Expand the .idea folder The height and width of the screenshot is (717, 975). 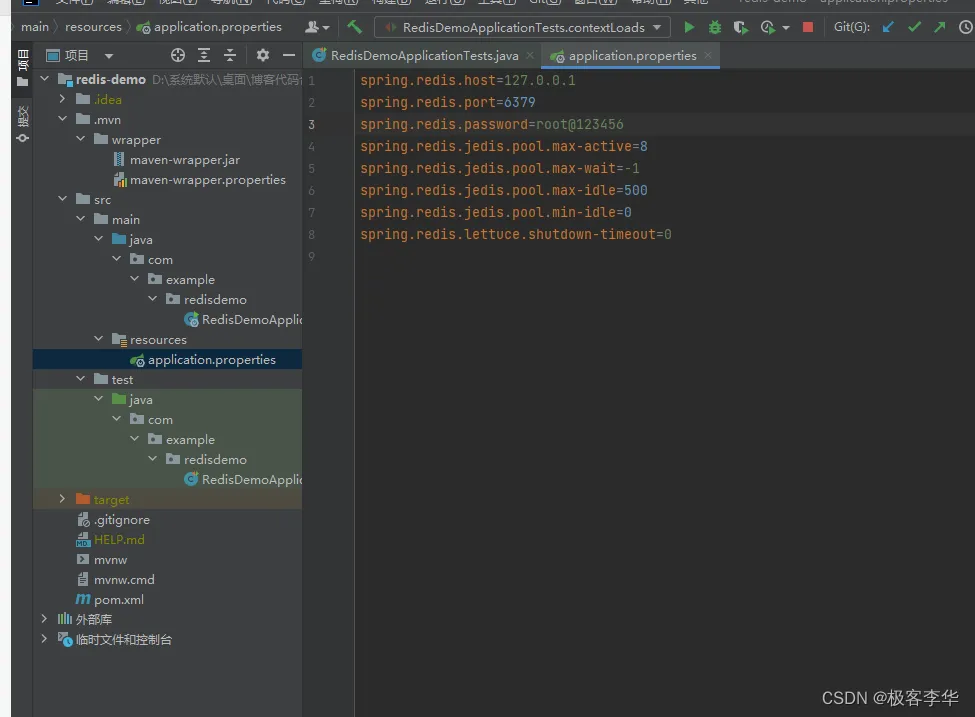[63, 99]
